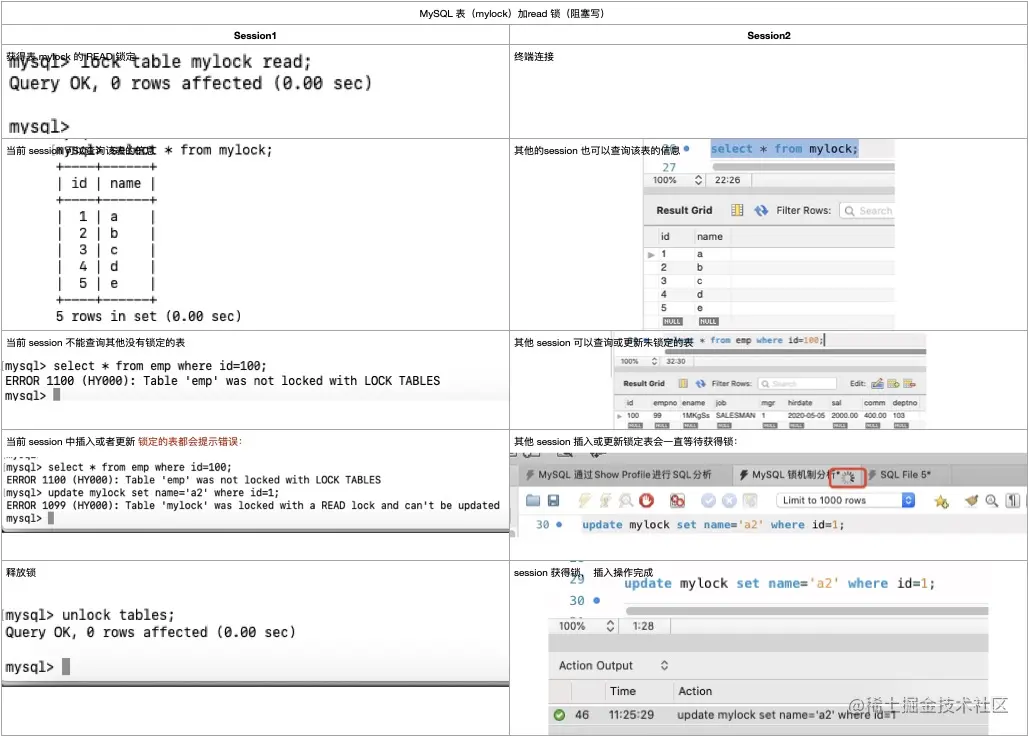Beautify the query with the broom icon
The image size is (1030, 737).
(972, 501)
